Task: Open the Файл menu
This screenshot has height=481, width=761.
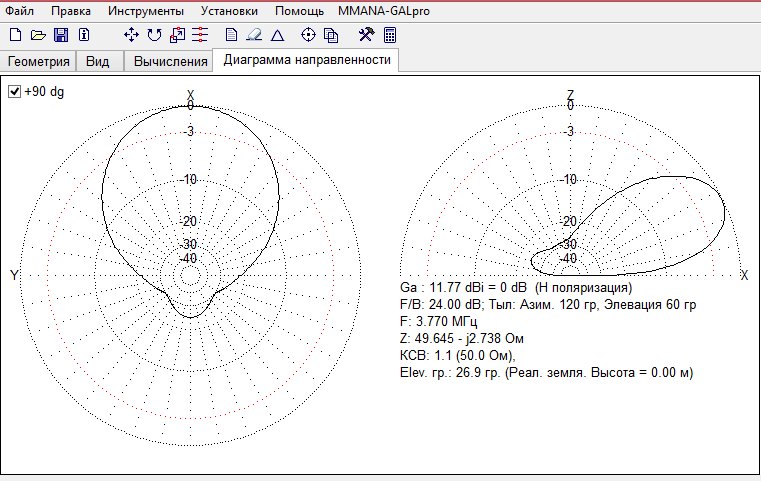Action: (21, 11)
